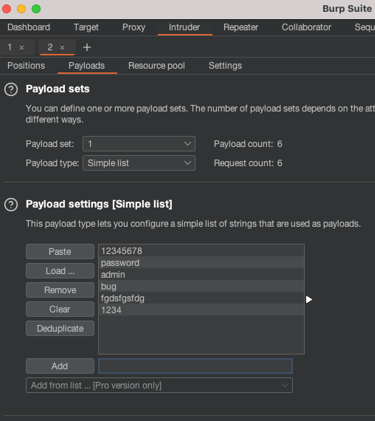Screen dimensions: 375x421
Task: Click the Paste button
Action: [x=60, y=252]
